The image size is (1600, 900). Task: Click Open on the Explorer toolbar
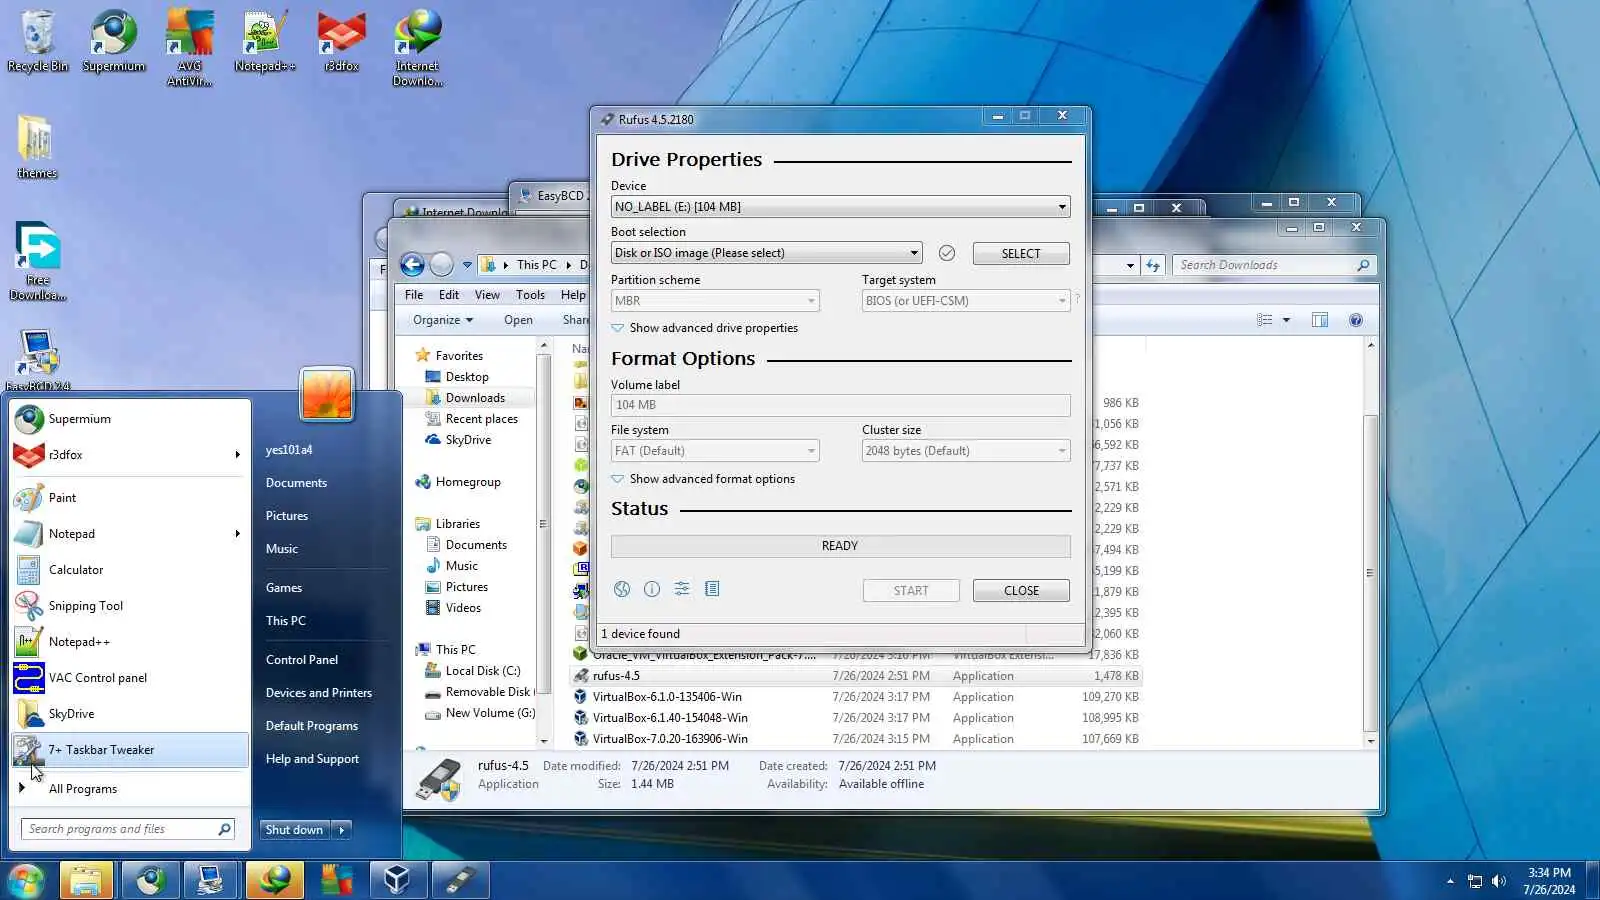(518, 320)
